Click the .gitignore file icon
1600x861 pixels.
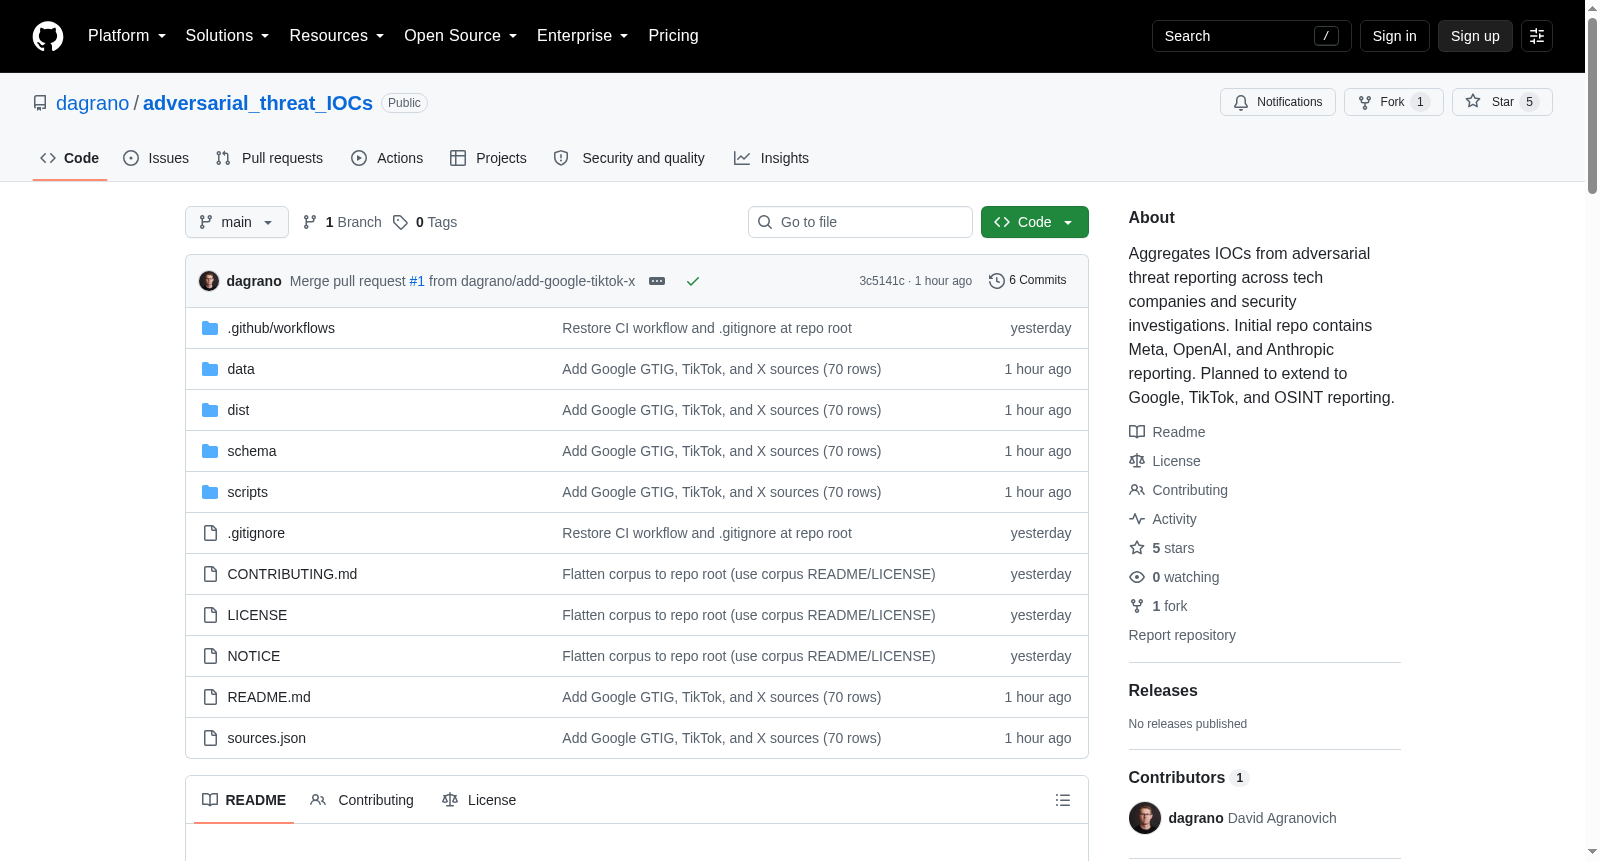[x=210, y=533]
